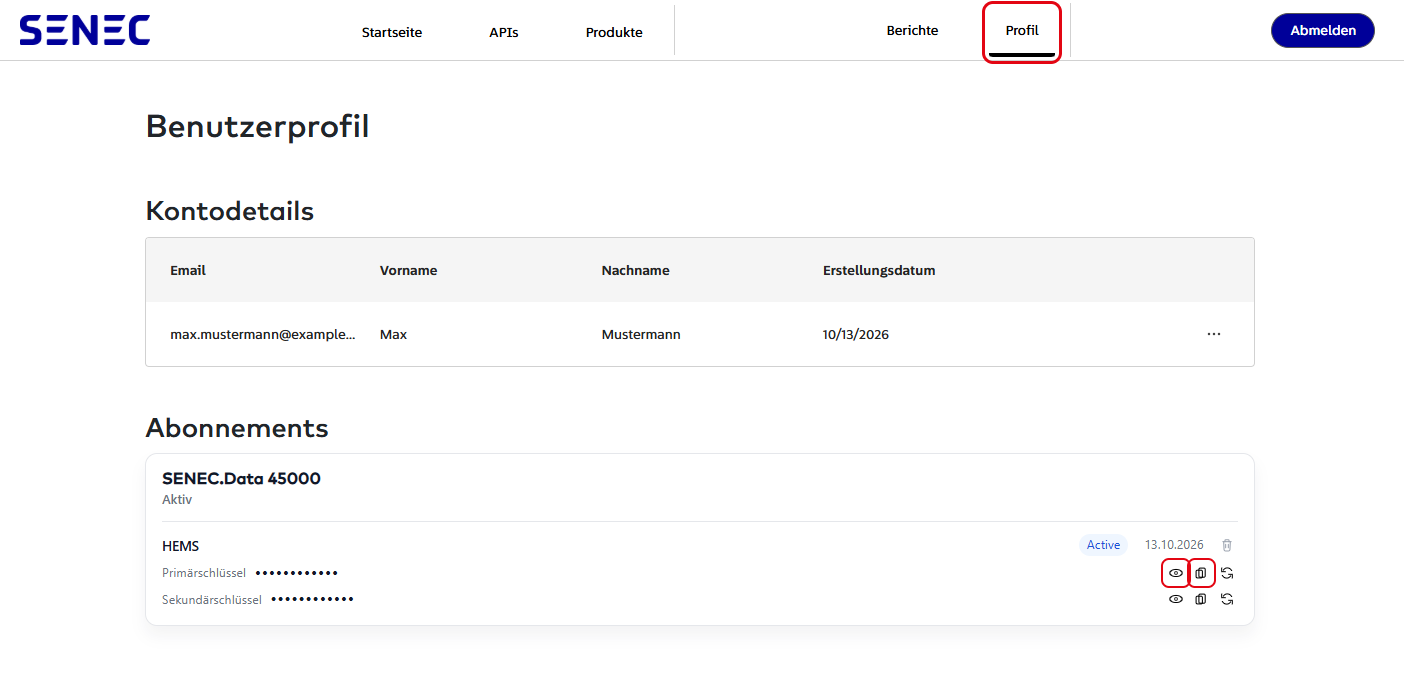Click the Email column header
This screenshot has width=1404, height=686.
pos(188,270)
